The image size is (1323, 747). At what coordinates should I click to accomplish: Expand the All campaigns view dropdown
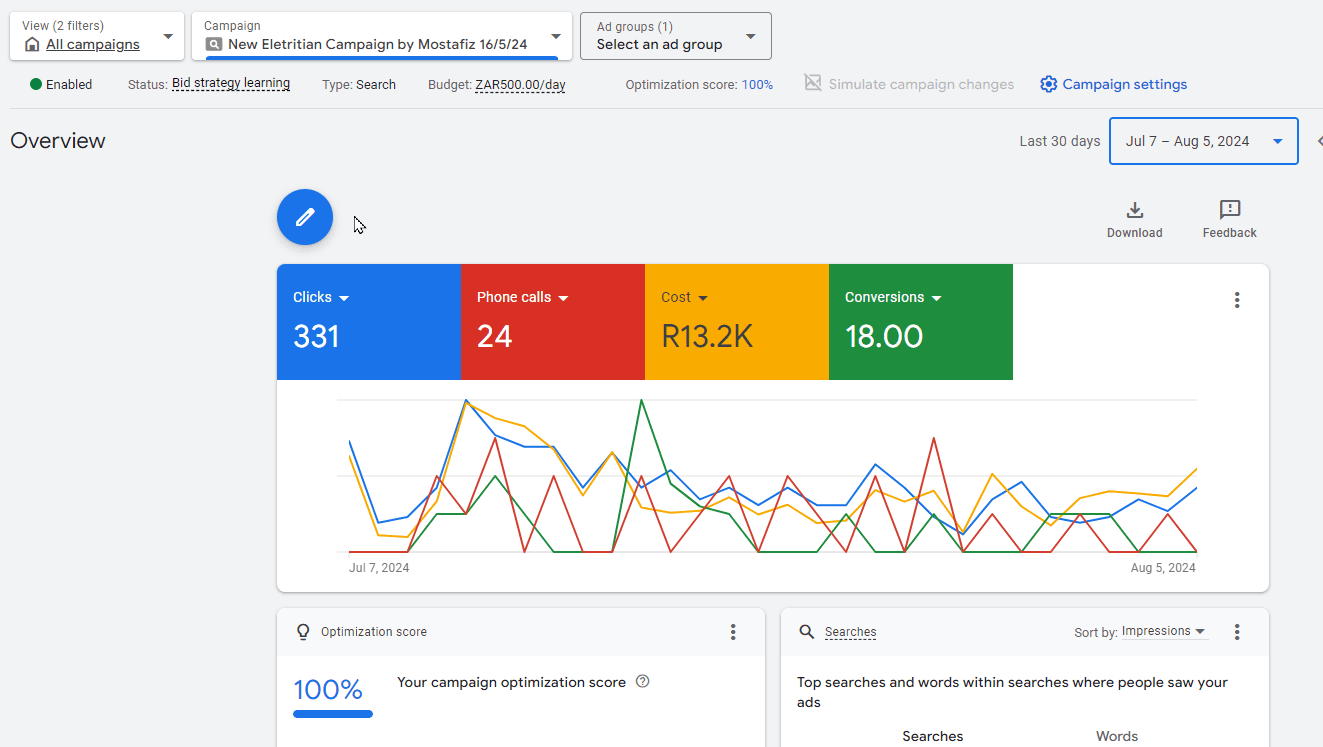(x=97, y=36)
